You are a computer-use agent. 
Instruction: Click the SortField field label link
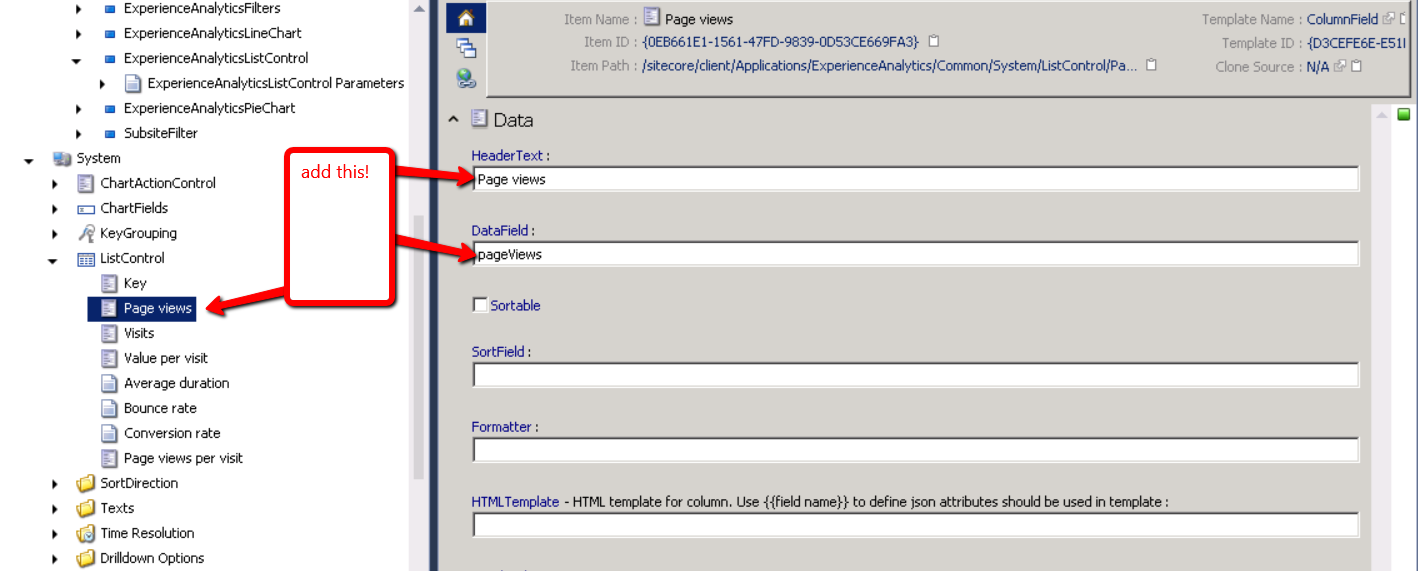499,351
